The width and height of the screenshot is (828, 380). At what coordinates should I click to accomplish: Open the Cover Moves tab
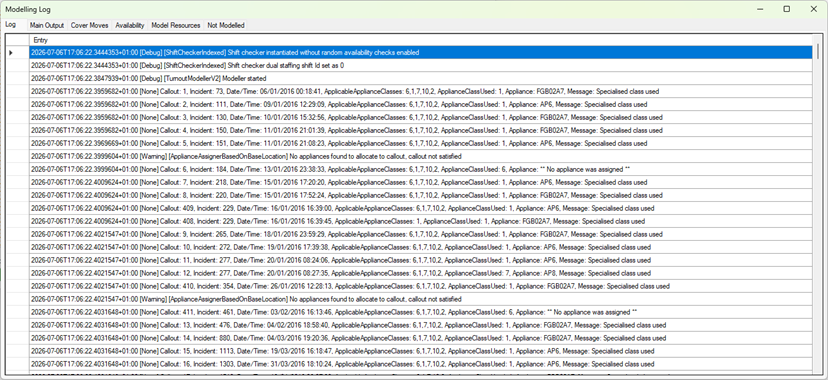click(x=90, y=25)
